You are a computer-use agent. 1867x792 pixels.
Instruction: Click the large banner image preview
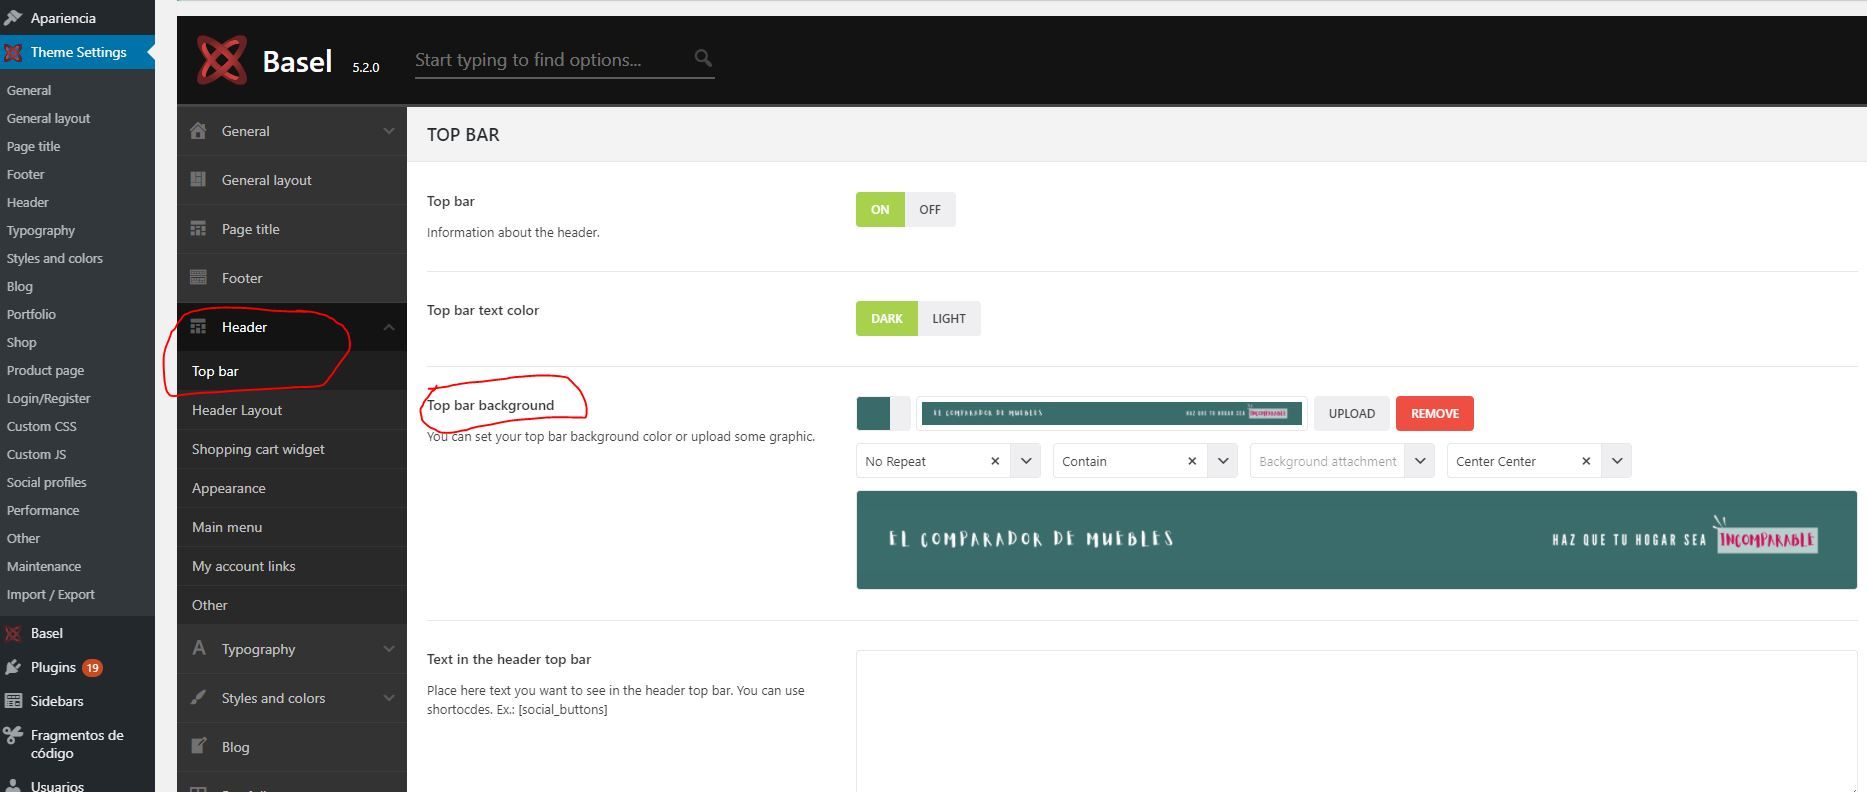(1356, 540)
